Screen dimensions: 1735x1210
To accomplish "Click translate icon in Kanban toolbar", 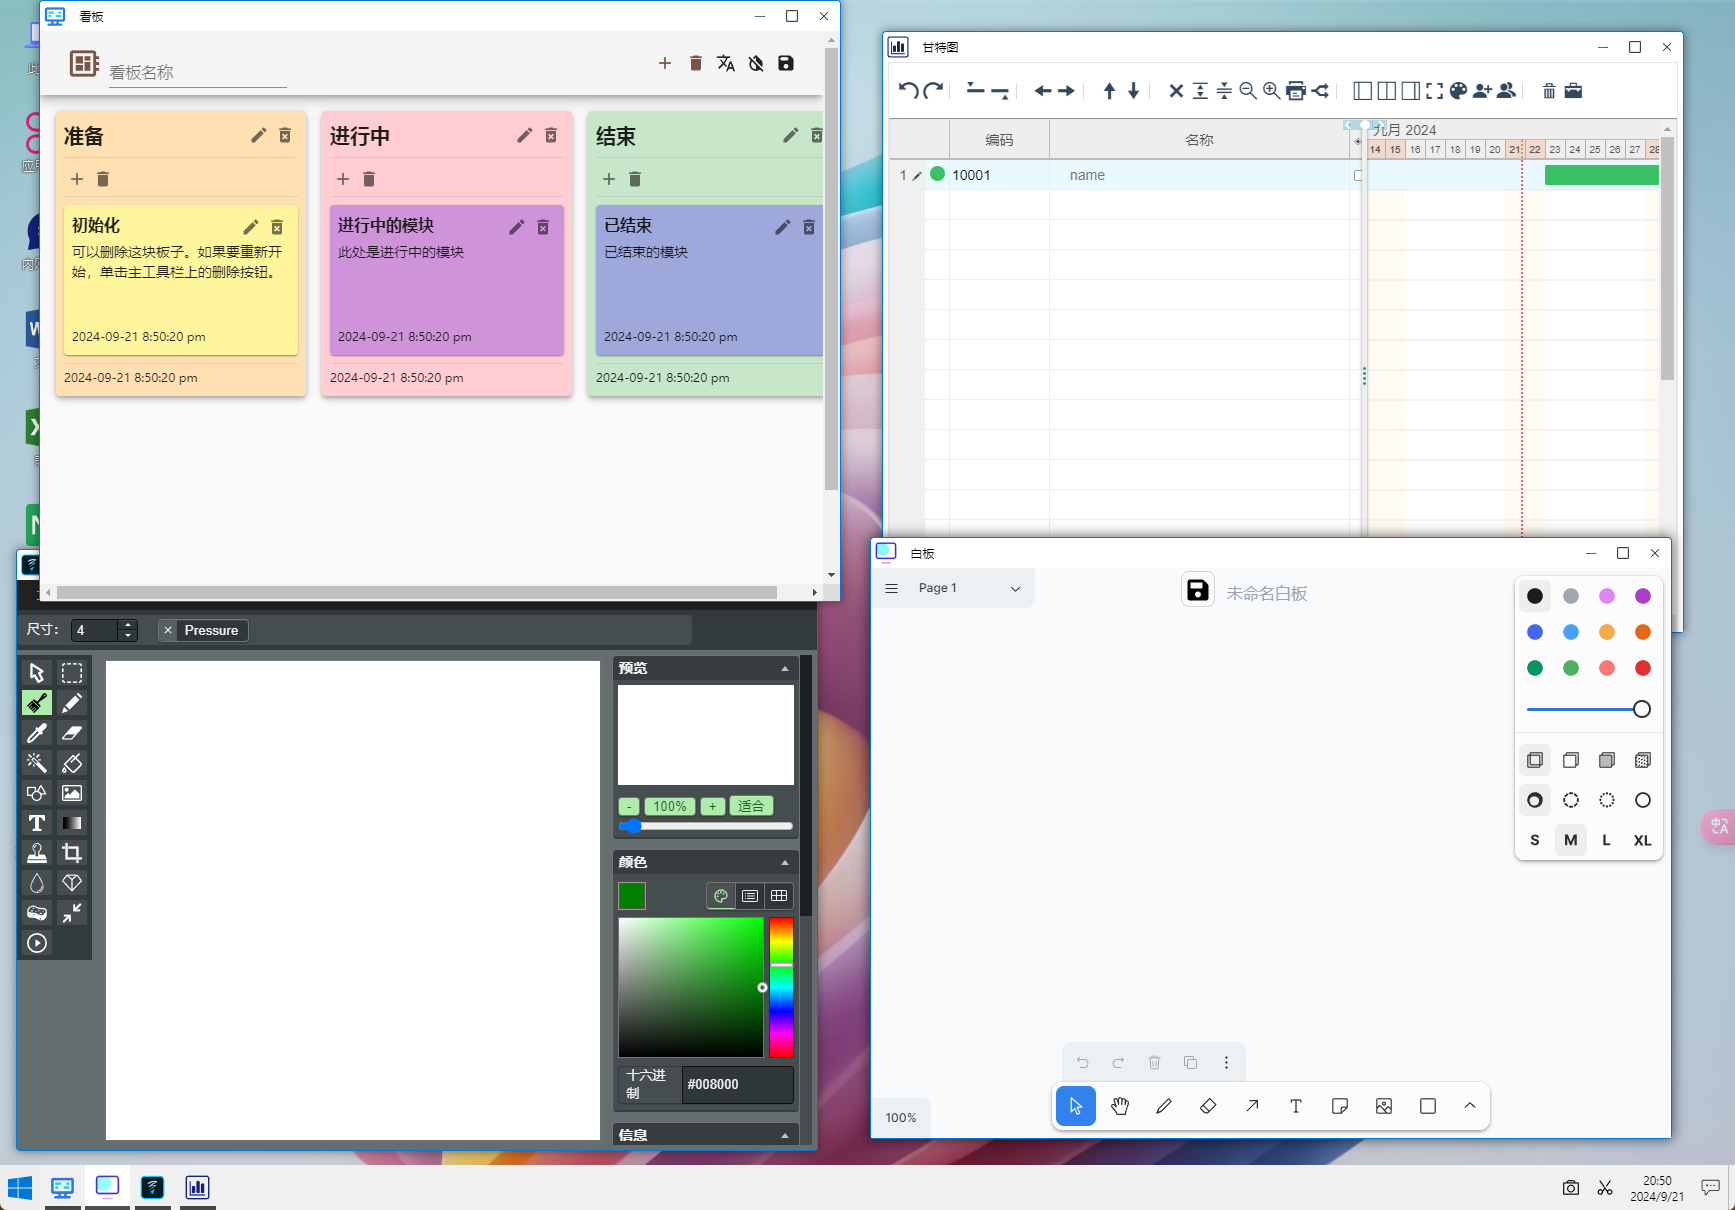I will coord(726,63).
